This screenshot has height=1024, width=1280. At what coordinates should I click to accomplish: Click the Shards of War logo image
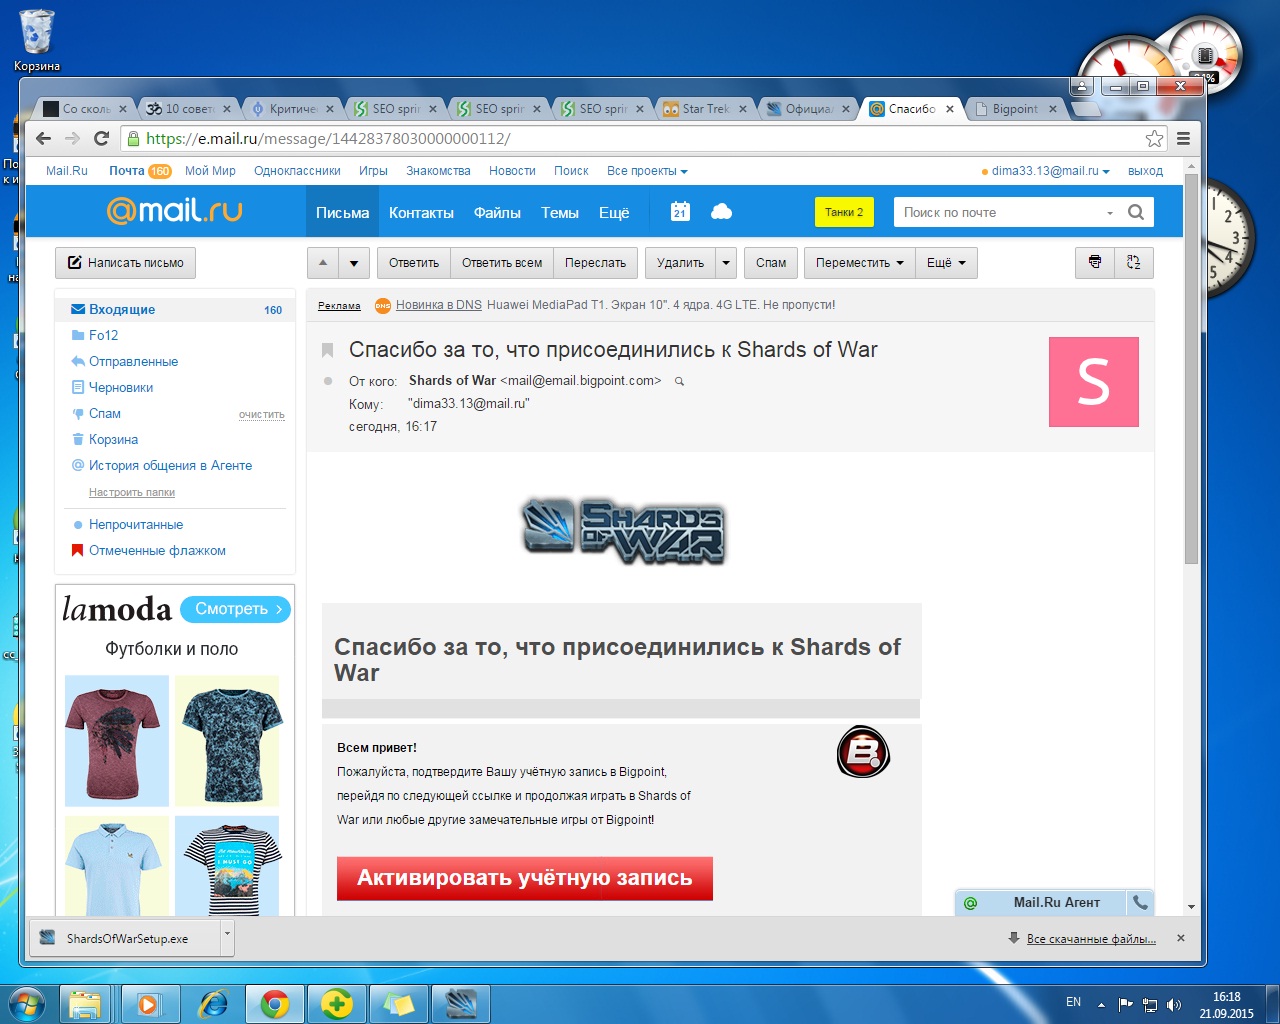click(x=623, y=531)
